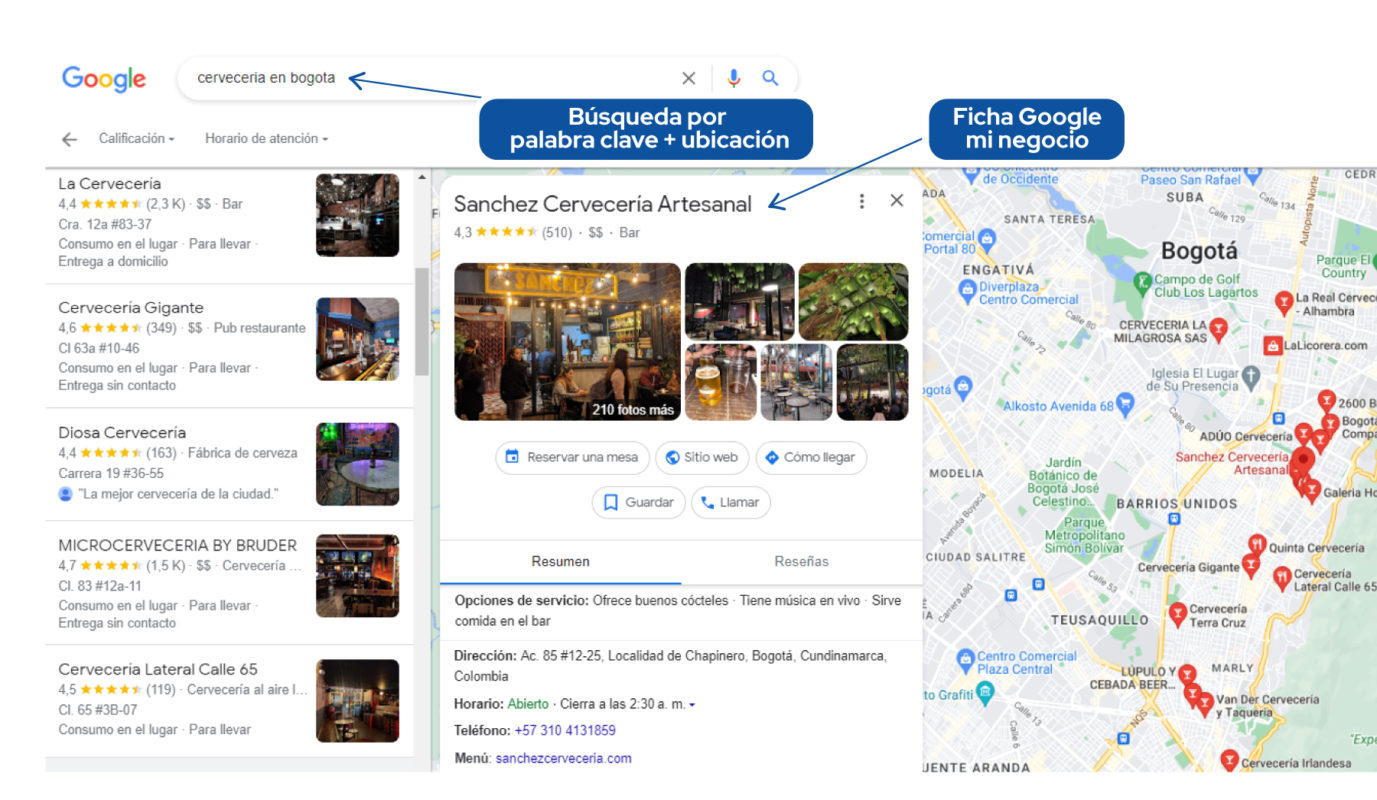Image resolution: width=1377 pixels, height=800 pixels.
Task: Open main photo showing 210 fotos más
Action: (567, 342)
